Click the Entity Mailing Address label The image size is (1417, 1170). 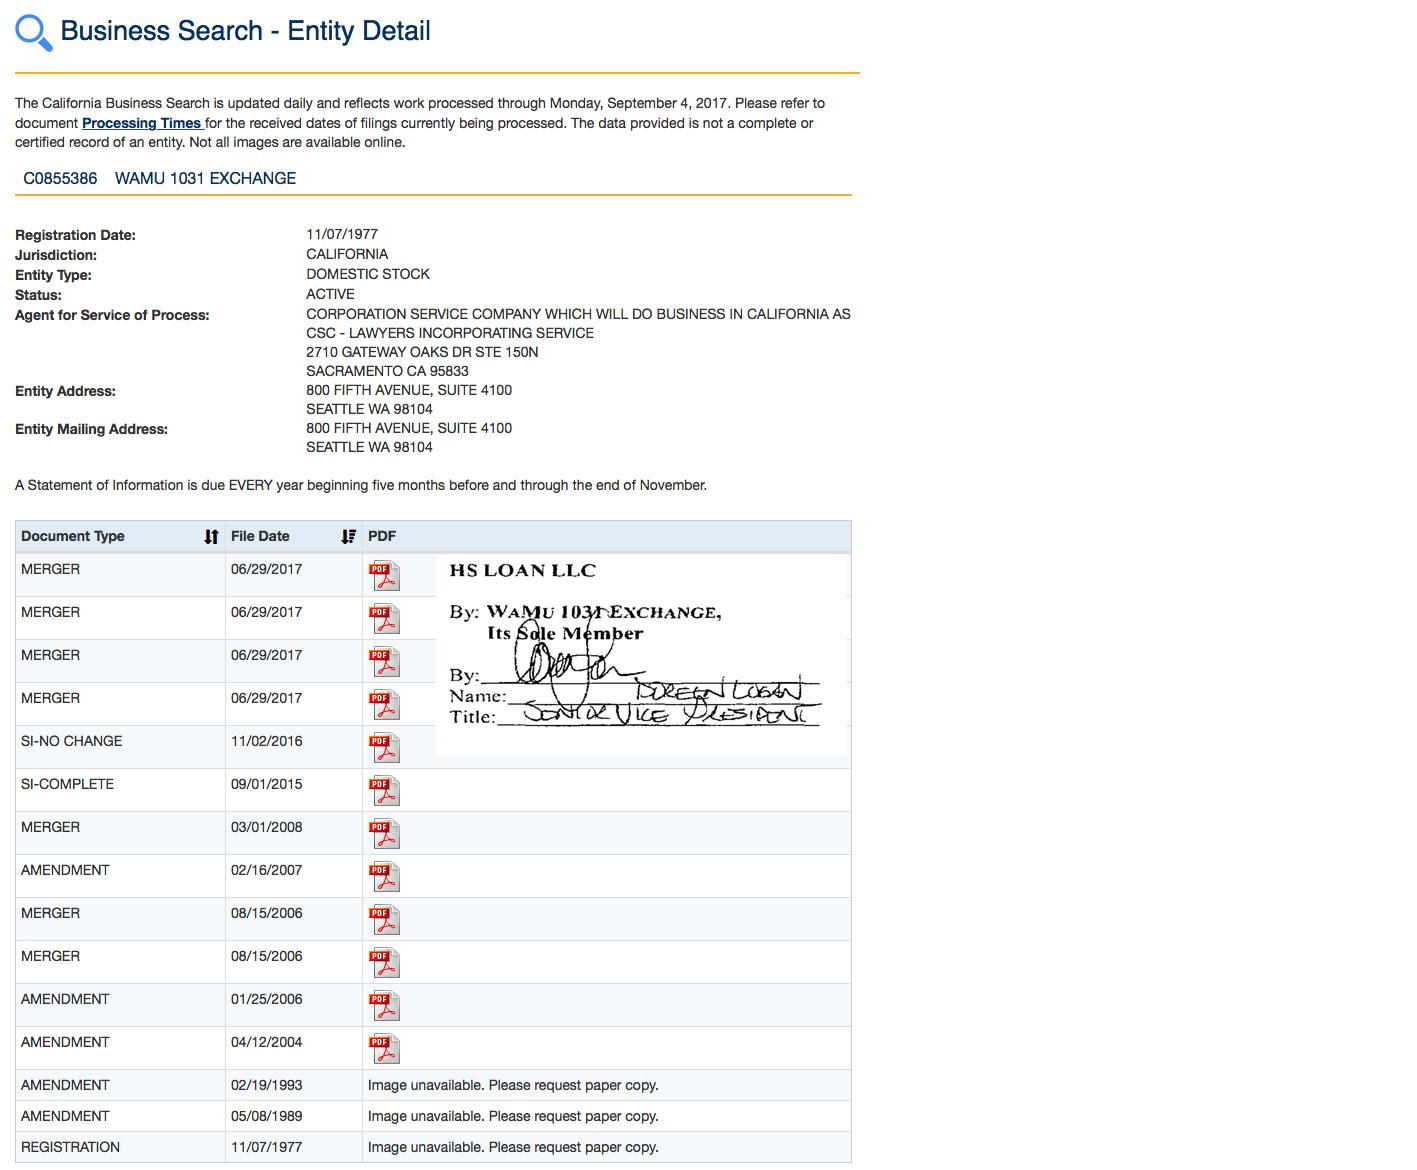pyautogui.click(x=91, y=429)
